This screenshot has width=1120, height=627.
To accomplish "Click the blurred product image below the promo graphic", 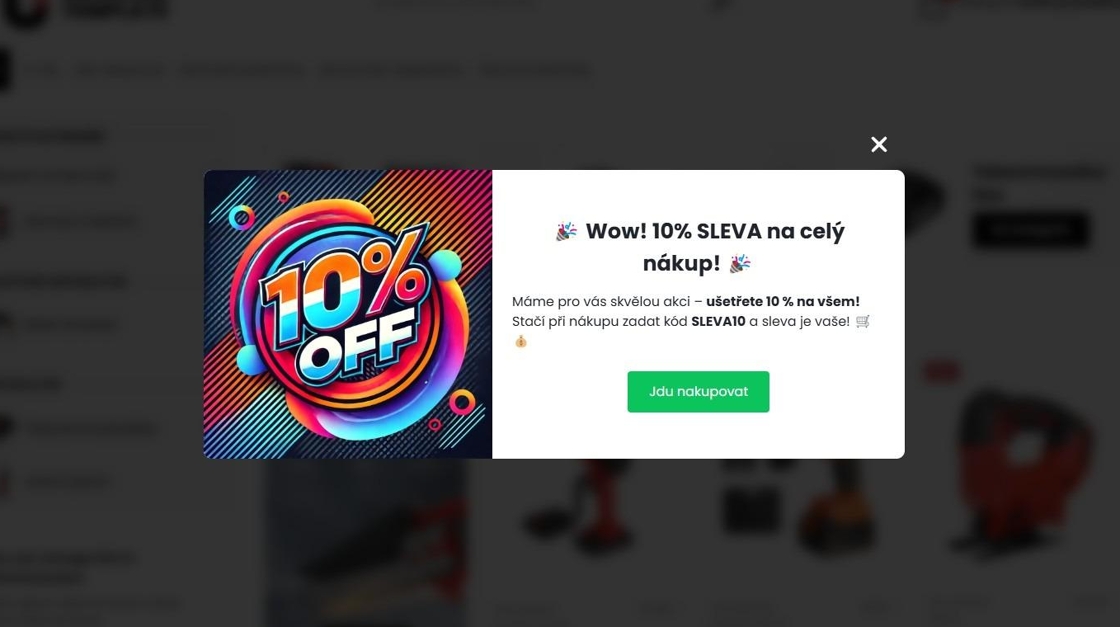I will click(368, 543).
